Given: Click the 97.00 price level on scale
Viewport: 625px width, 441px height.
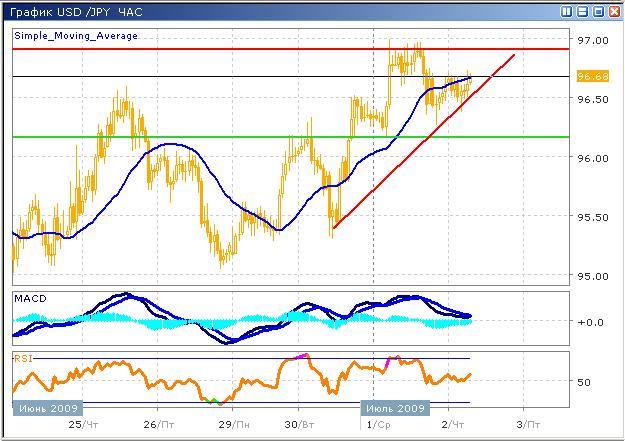Looking at the screenshot, I should coord(593,40).
